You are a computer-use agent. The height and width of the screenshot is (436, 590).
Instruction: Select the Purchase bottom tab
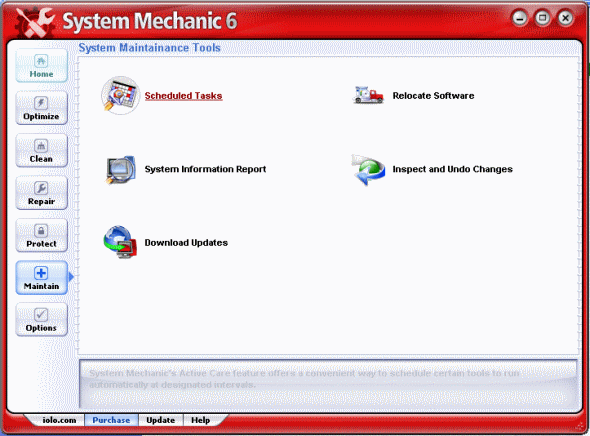[x=111, y=420]
